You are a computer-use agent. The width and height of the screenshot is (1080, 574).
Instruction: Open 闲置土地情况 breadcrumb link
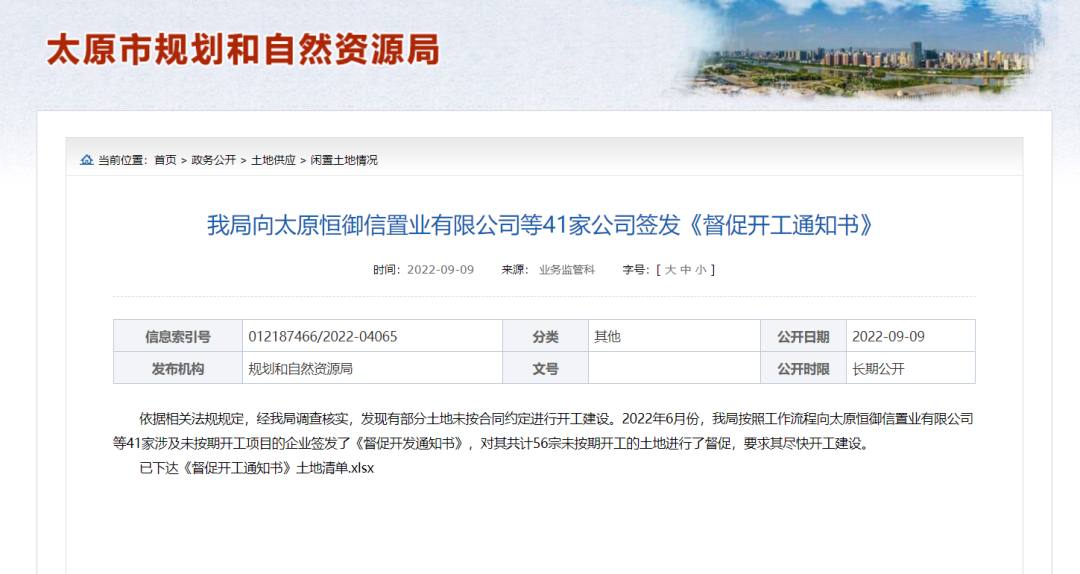point(344,160)
